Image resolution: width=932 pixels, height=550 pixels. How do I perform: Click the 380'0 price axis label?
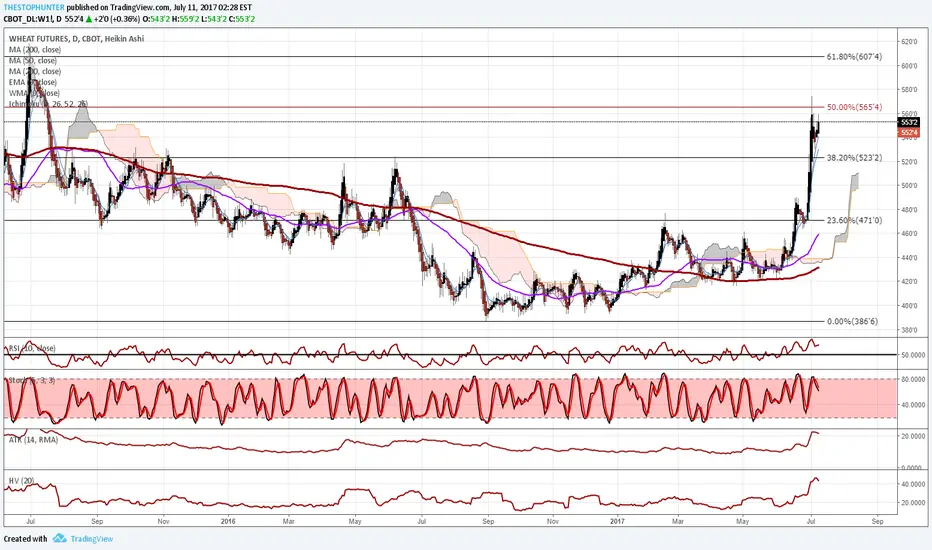coord(909,329)
